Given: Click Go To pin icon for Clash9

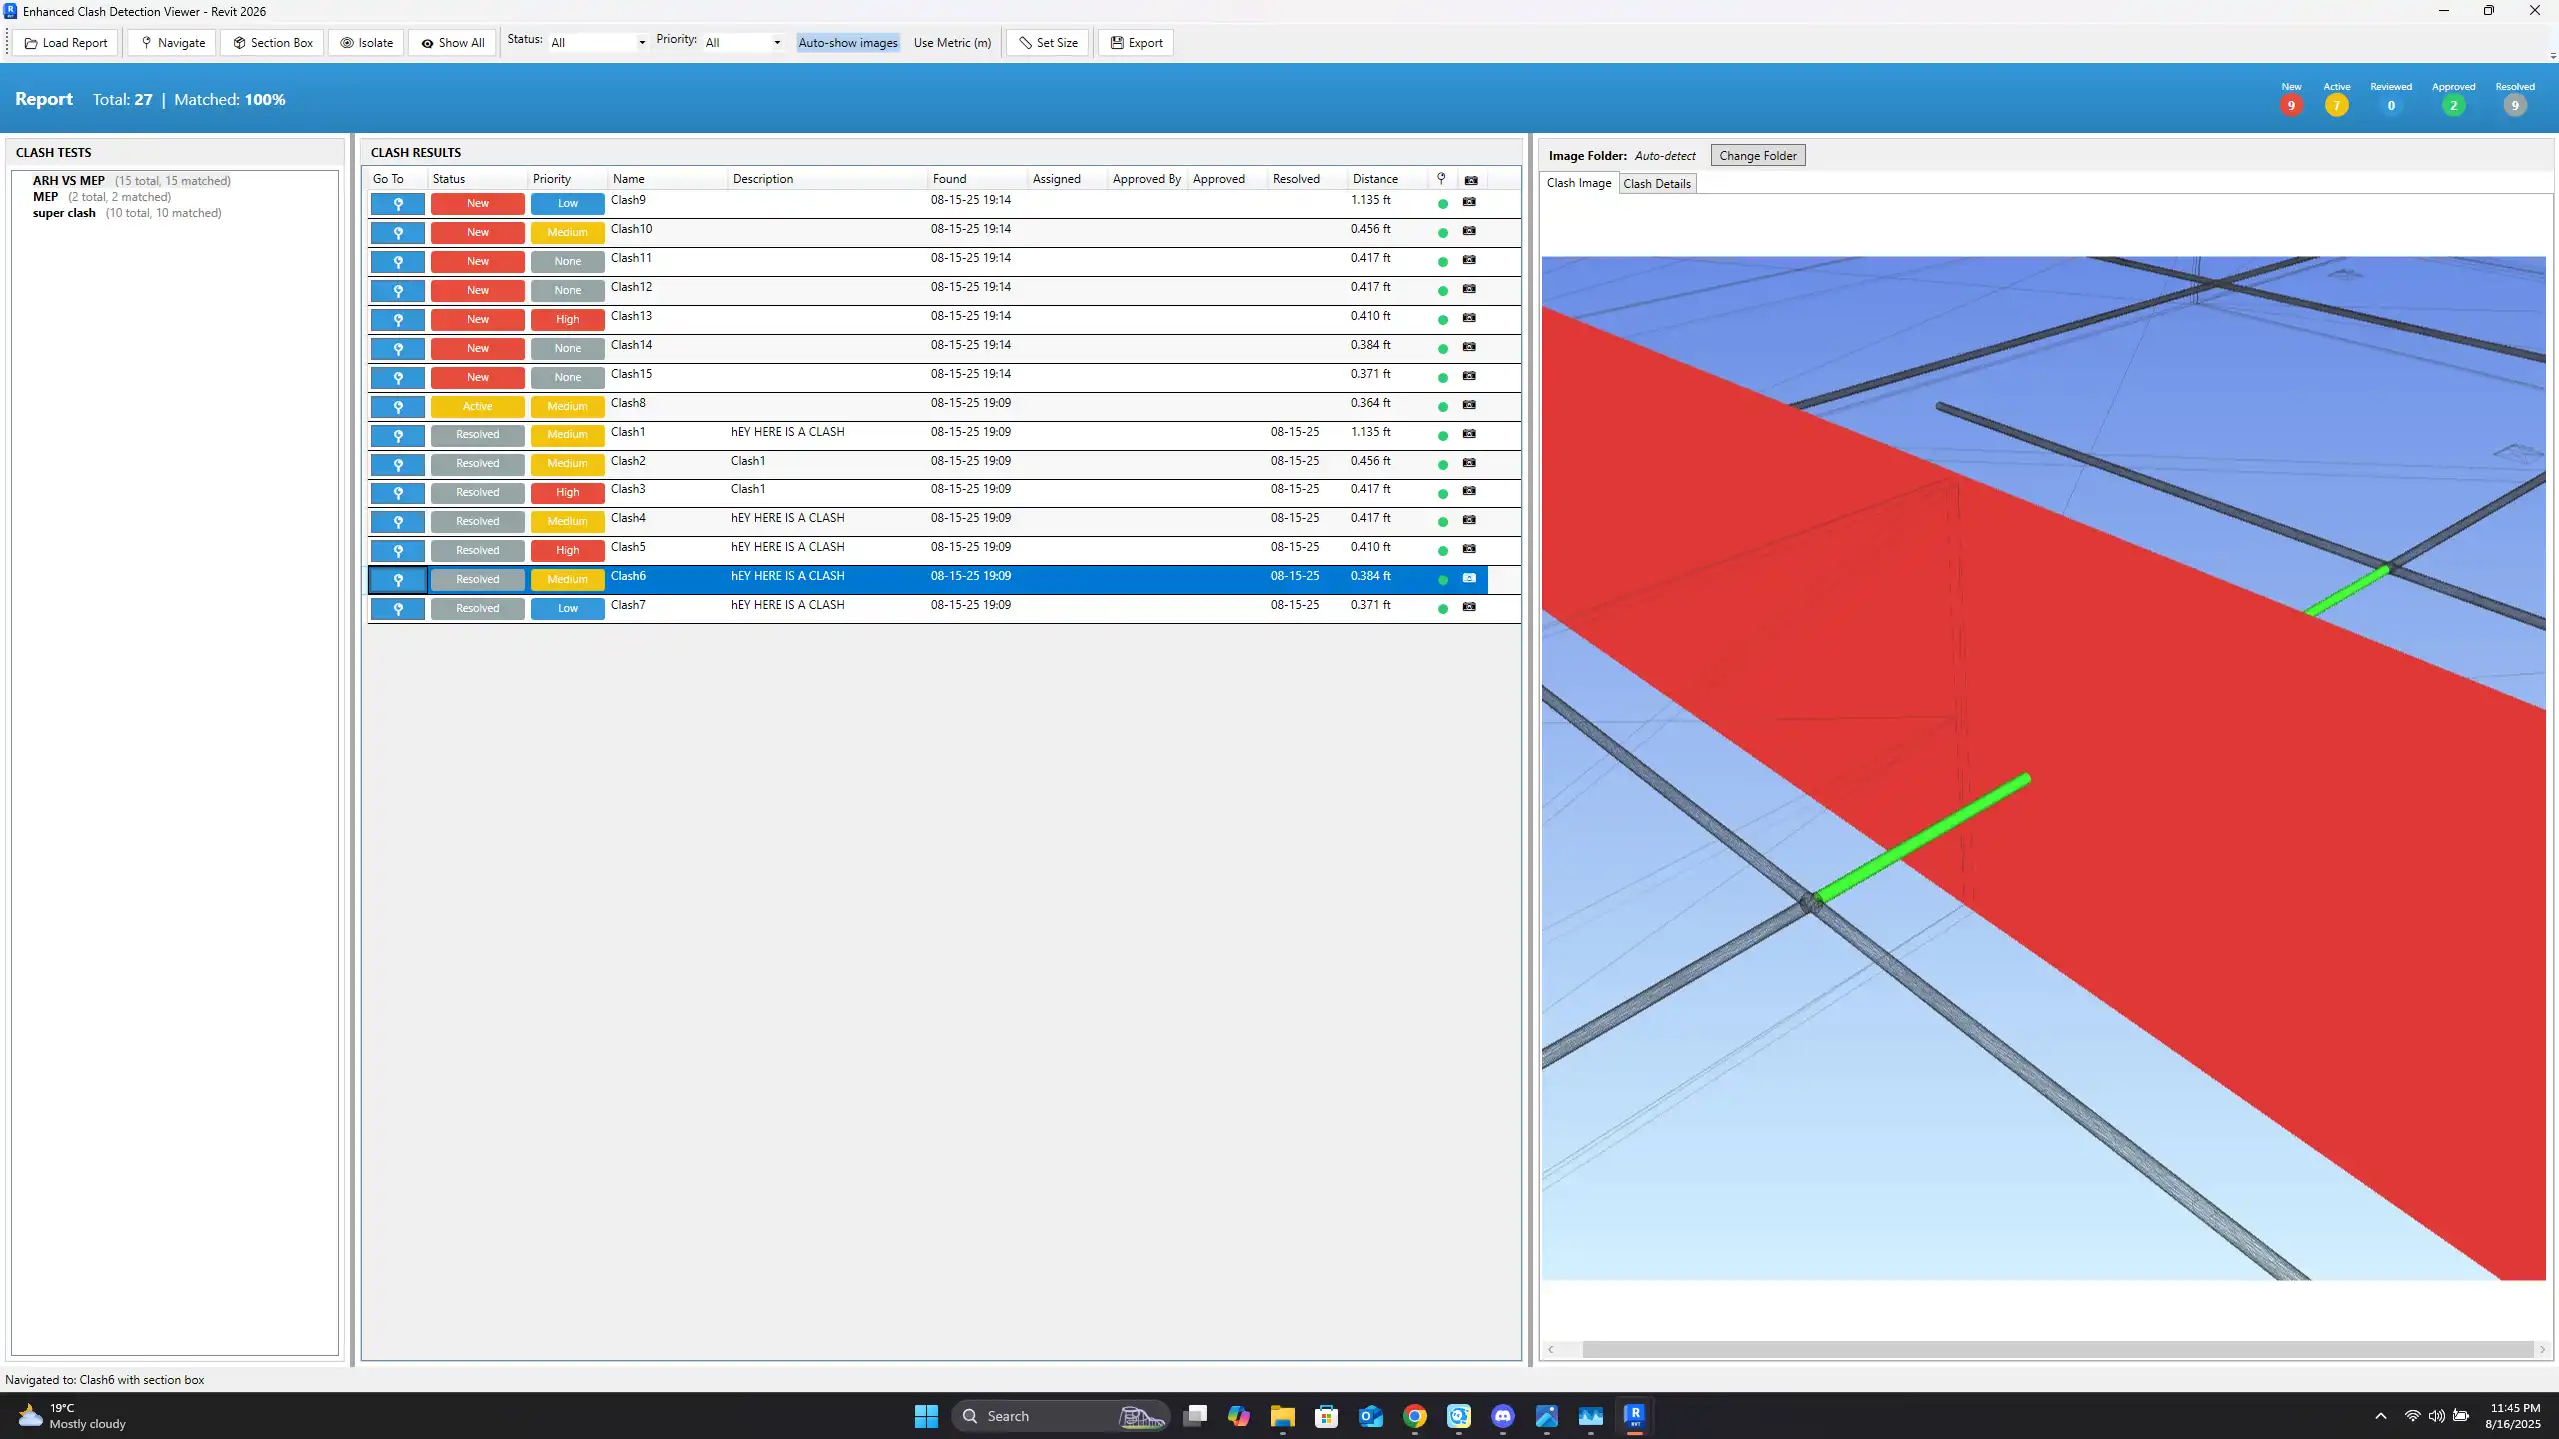Looking at the screenshot, I should click(398, 204).
